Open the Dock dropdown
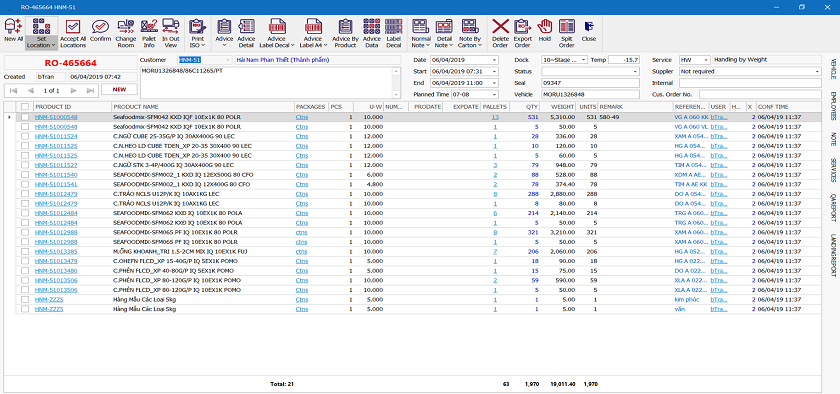This screenshot has width=840, height=394. tap(583, 60)
